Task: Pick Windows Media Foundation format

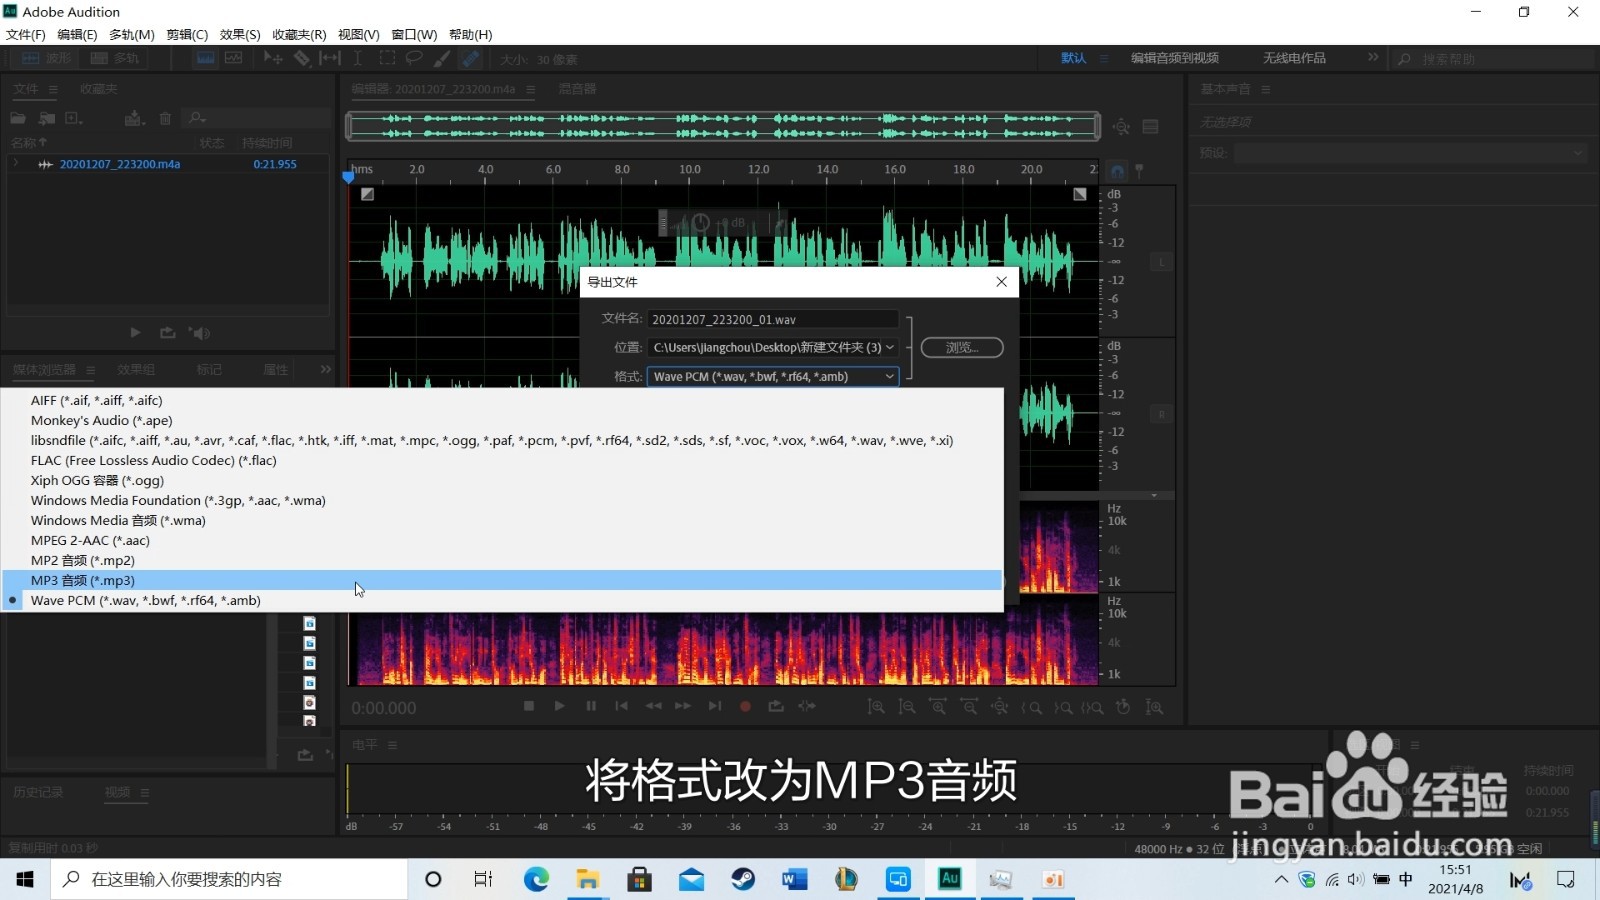Action: tap(502, 500)
